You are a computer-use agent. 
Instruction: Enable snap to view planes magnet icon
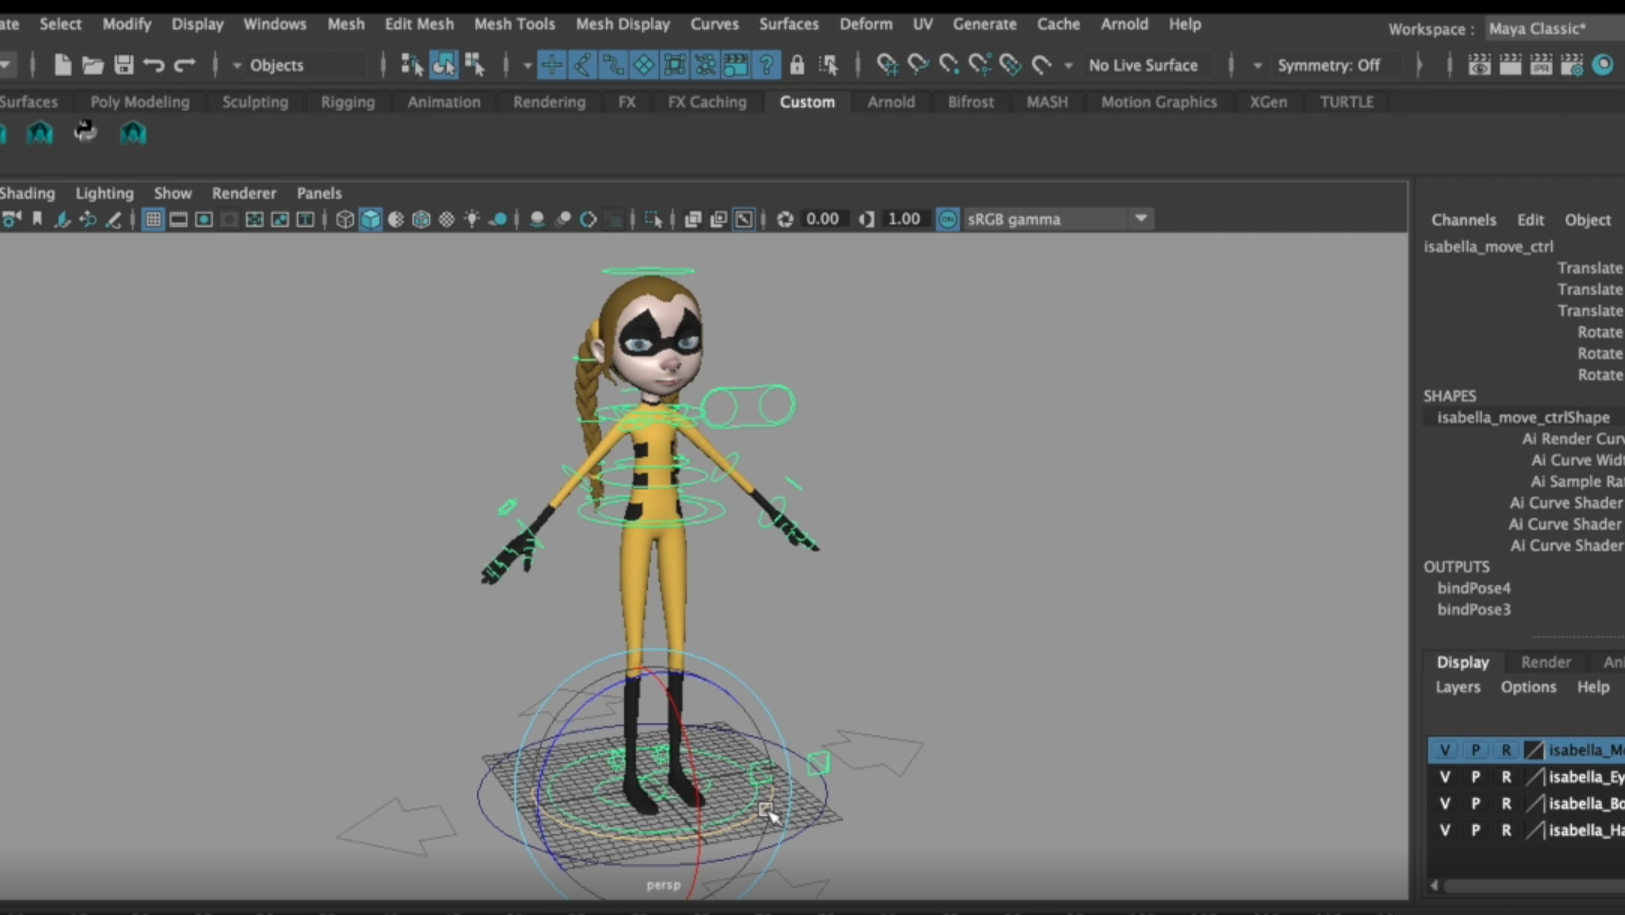click(x=1011, y=65)
